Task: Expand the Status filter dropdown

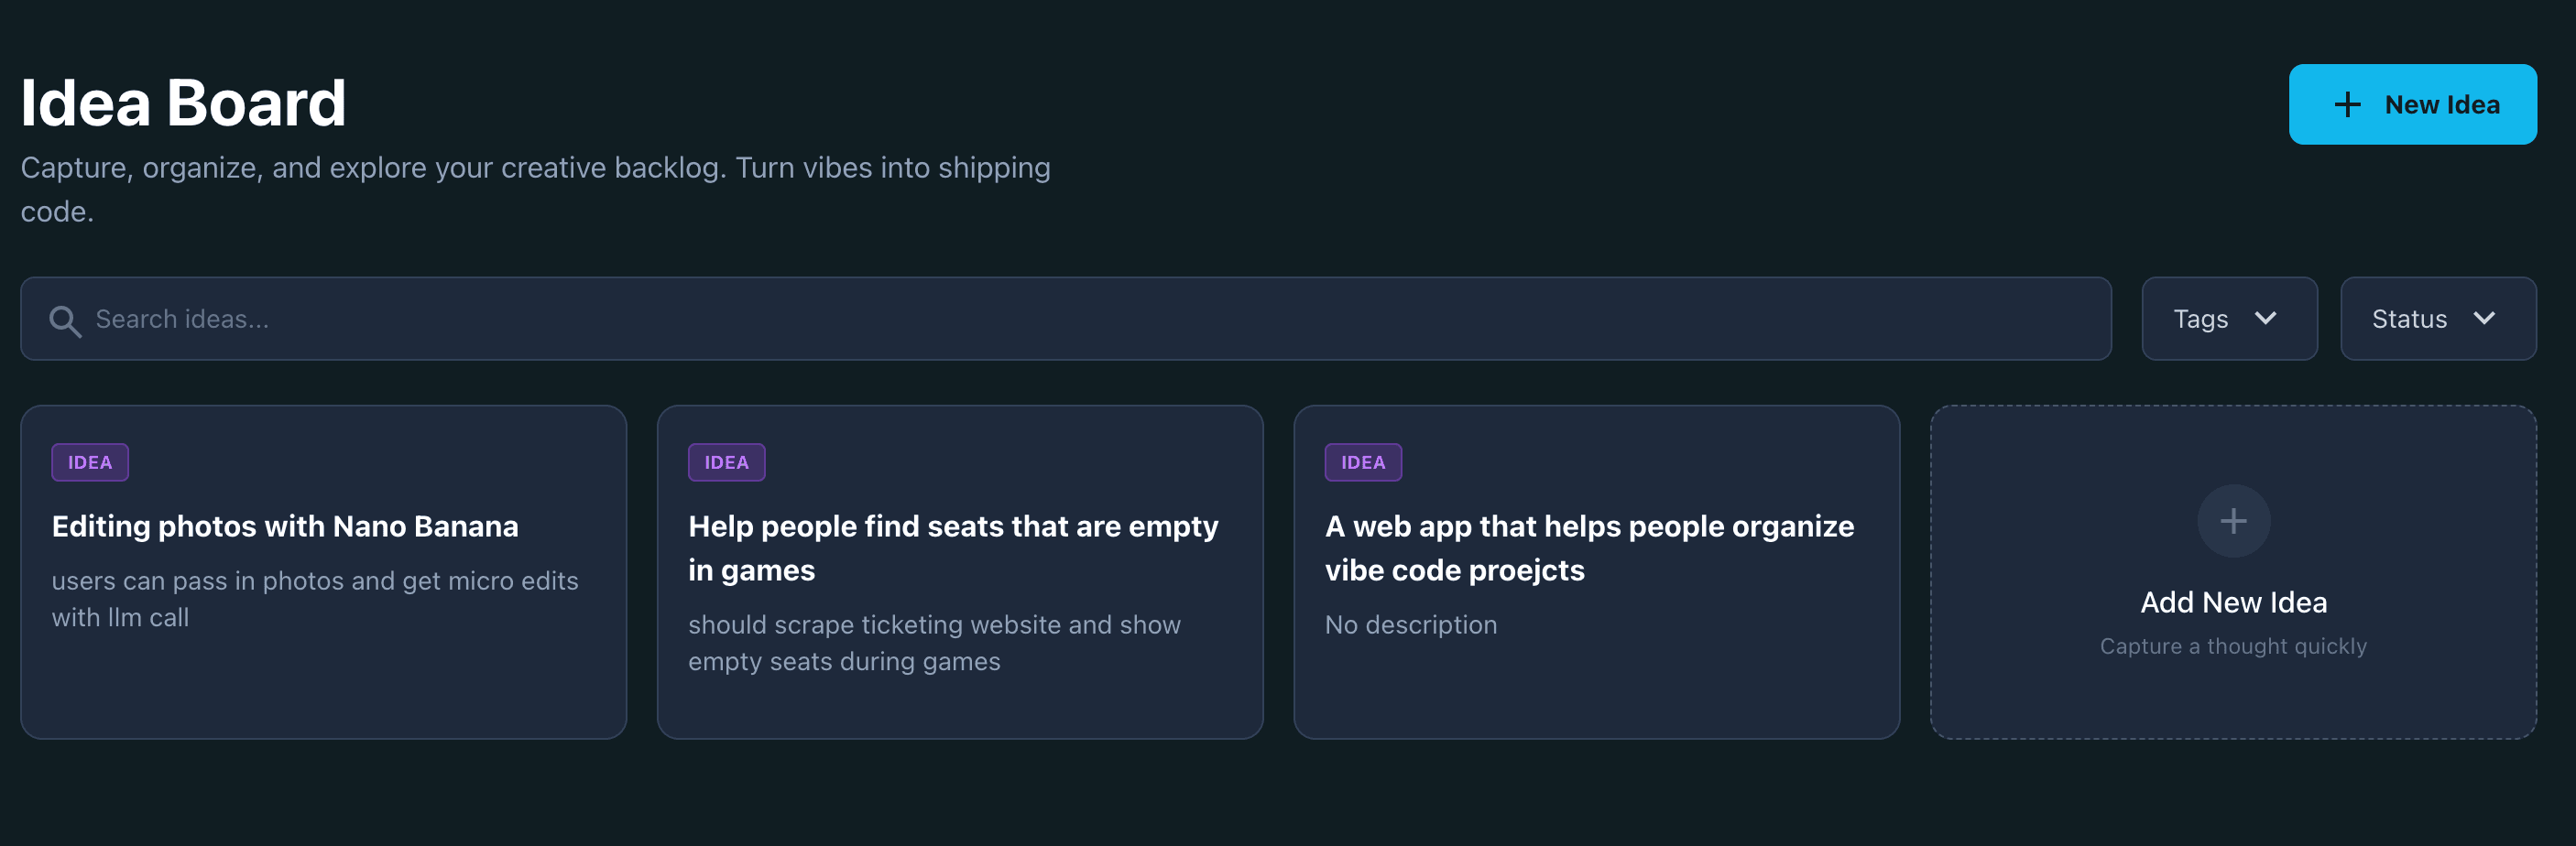Action: coord(2437,319)
